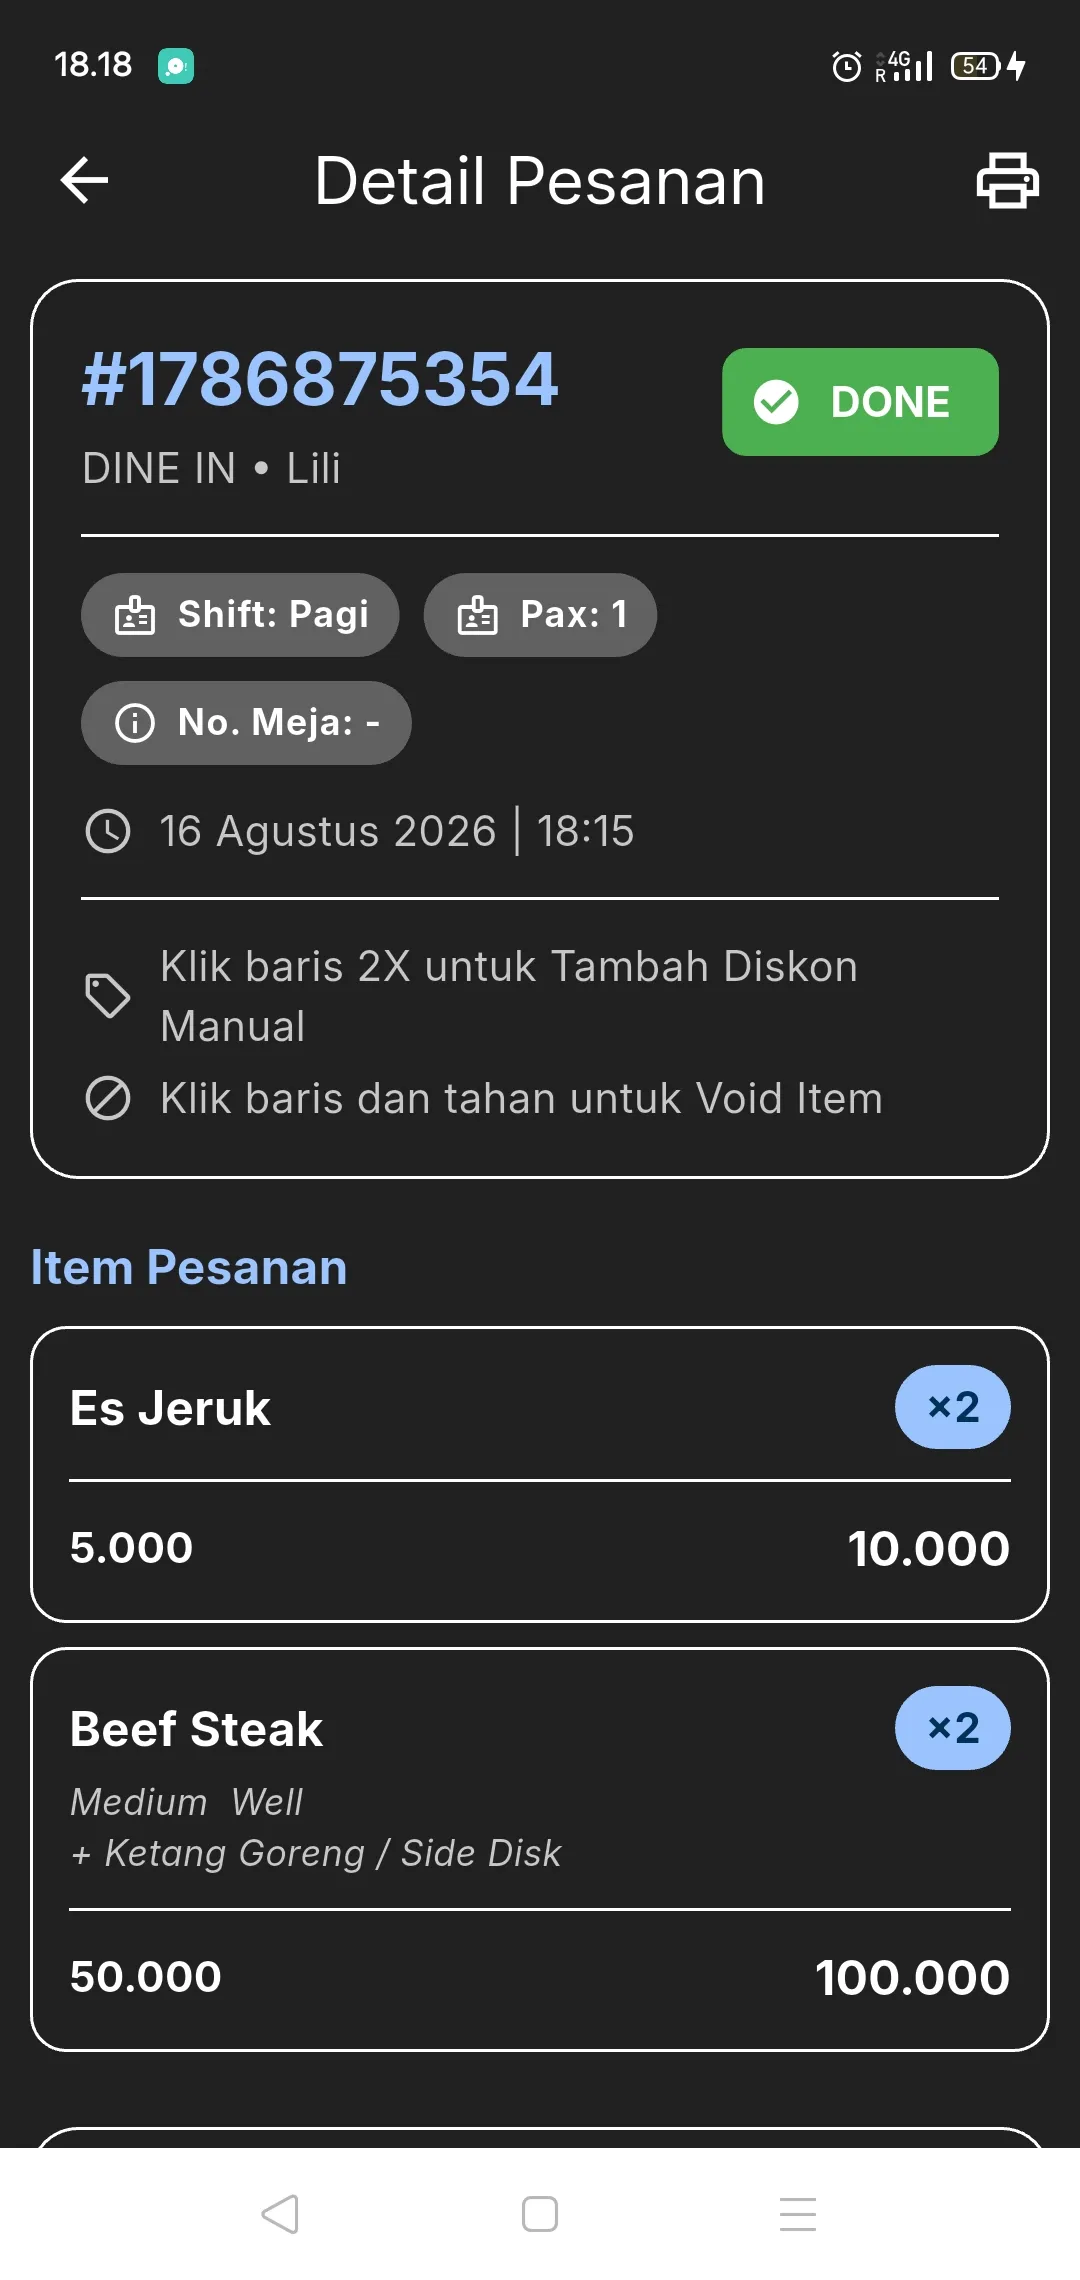Tap the clock icon beside date

(x=108, y=831)
